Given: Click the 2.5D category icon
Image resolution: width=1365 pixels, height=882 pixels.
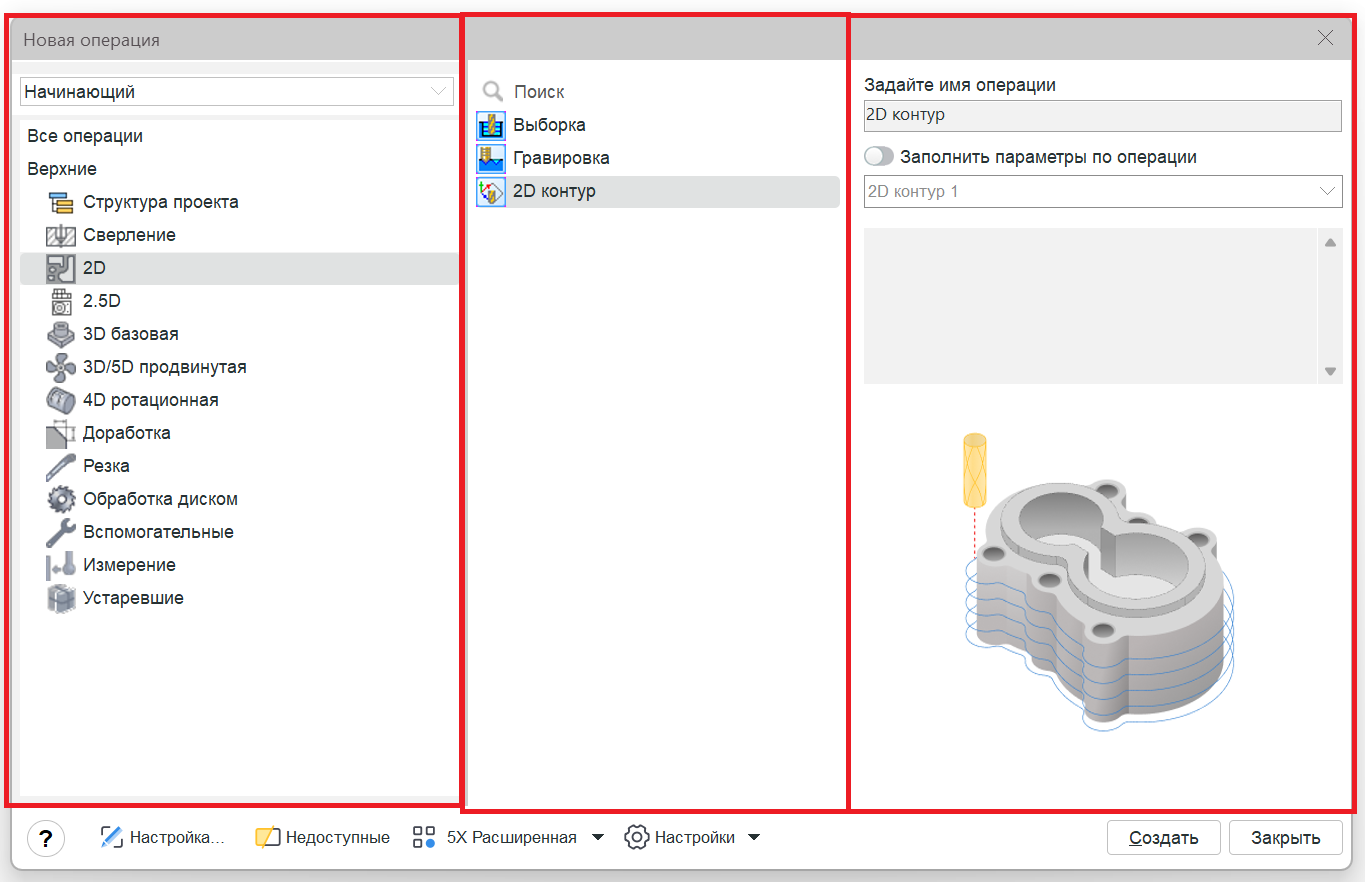Looking at the screenshot, I should [x=61, y=302].
